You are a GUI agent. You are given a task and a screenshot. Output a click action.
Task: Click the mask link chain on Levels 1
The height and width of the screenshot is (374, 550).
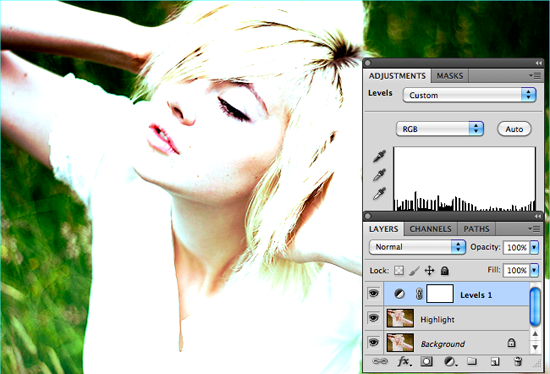coord(419,294)
